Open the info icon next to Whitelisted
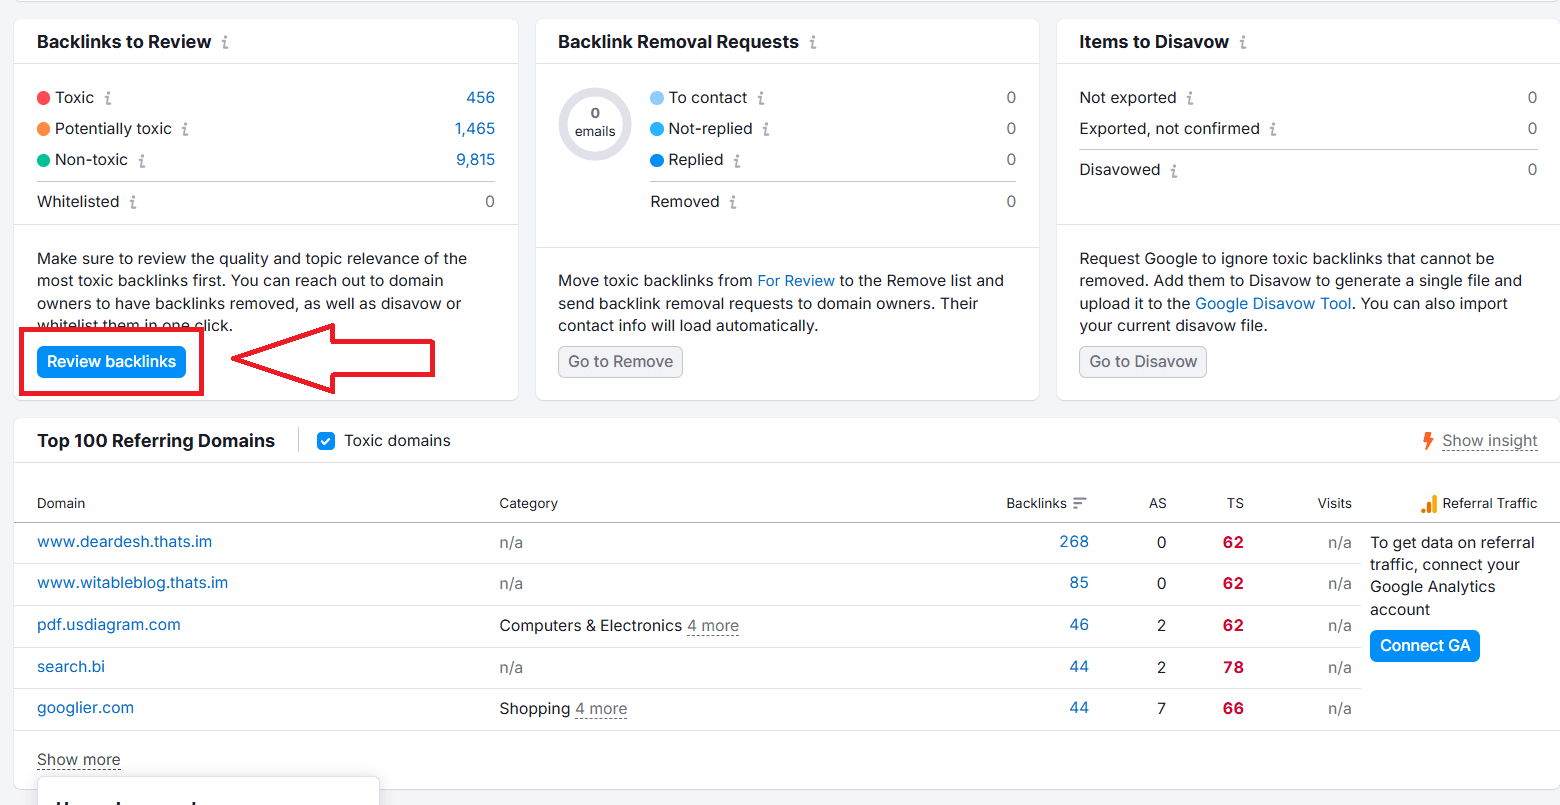This screenshot has width=1560, height=805. [131, 201]
